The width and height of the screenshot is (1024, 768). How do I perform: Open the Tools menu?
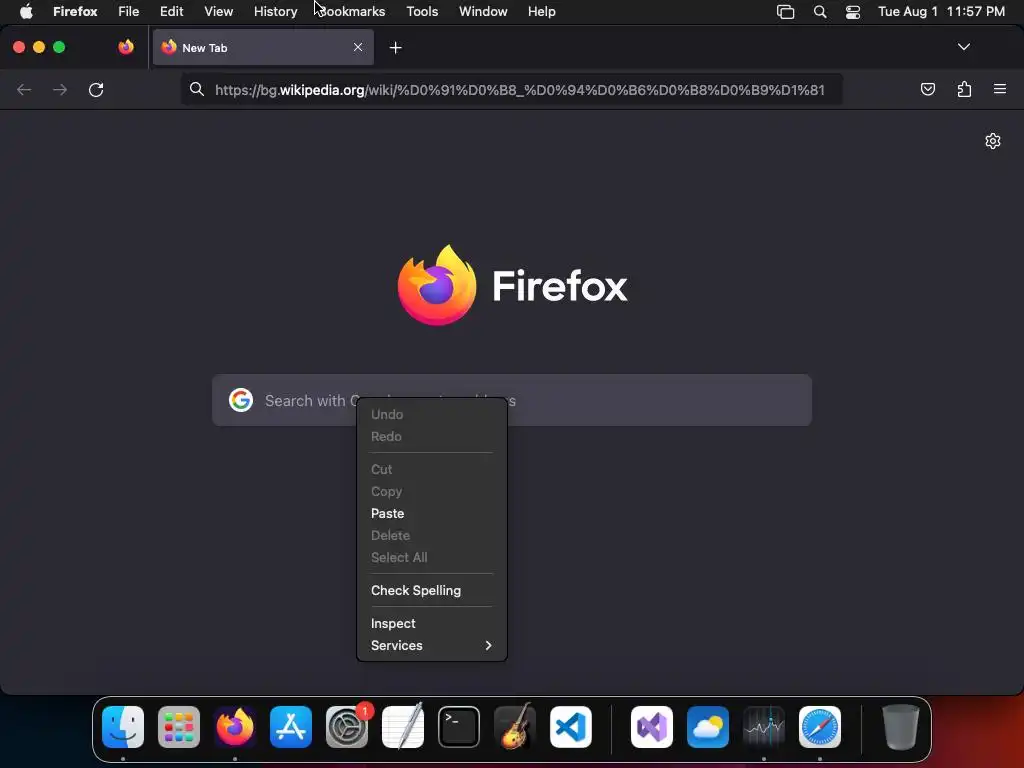422,11
